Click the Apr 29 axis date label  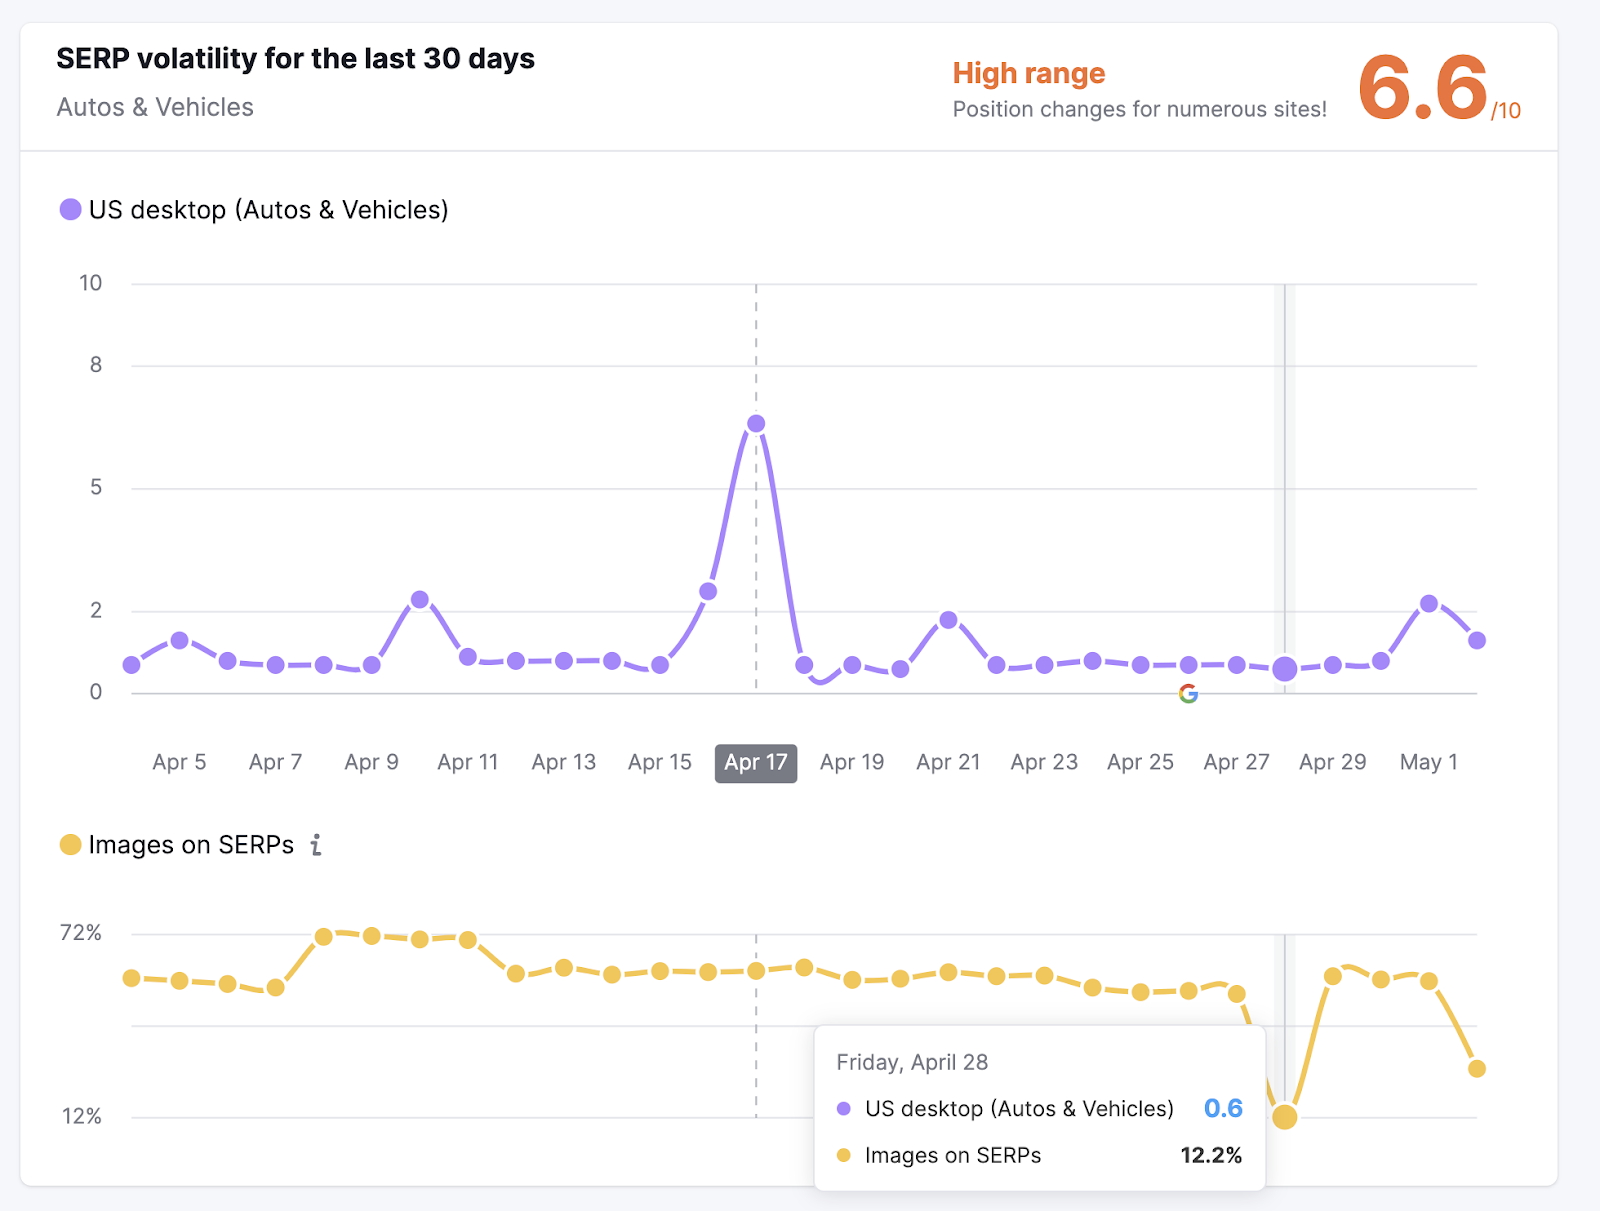pos(1332,763)
